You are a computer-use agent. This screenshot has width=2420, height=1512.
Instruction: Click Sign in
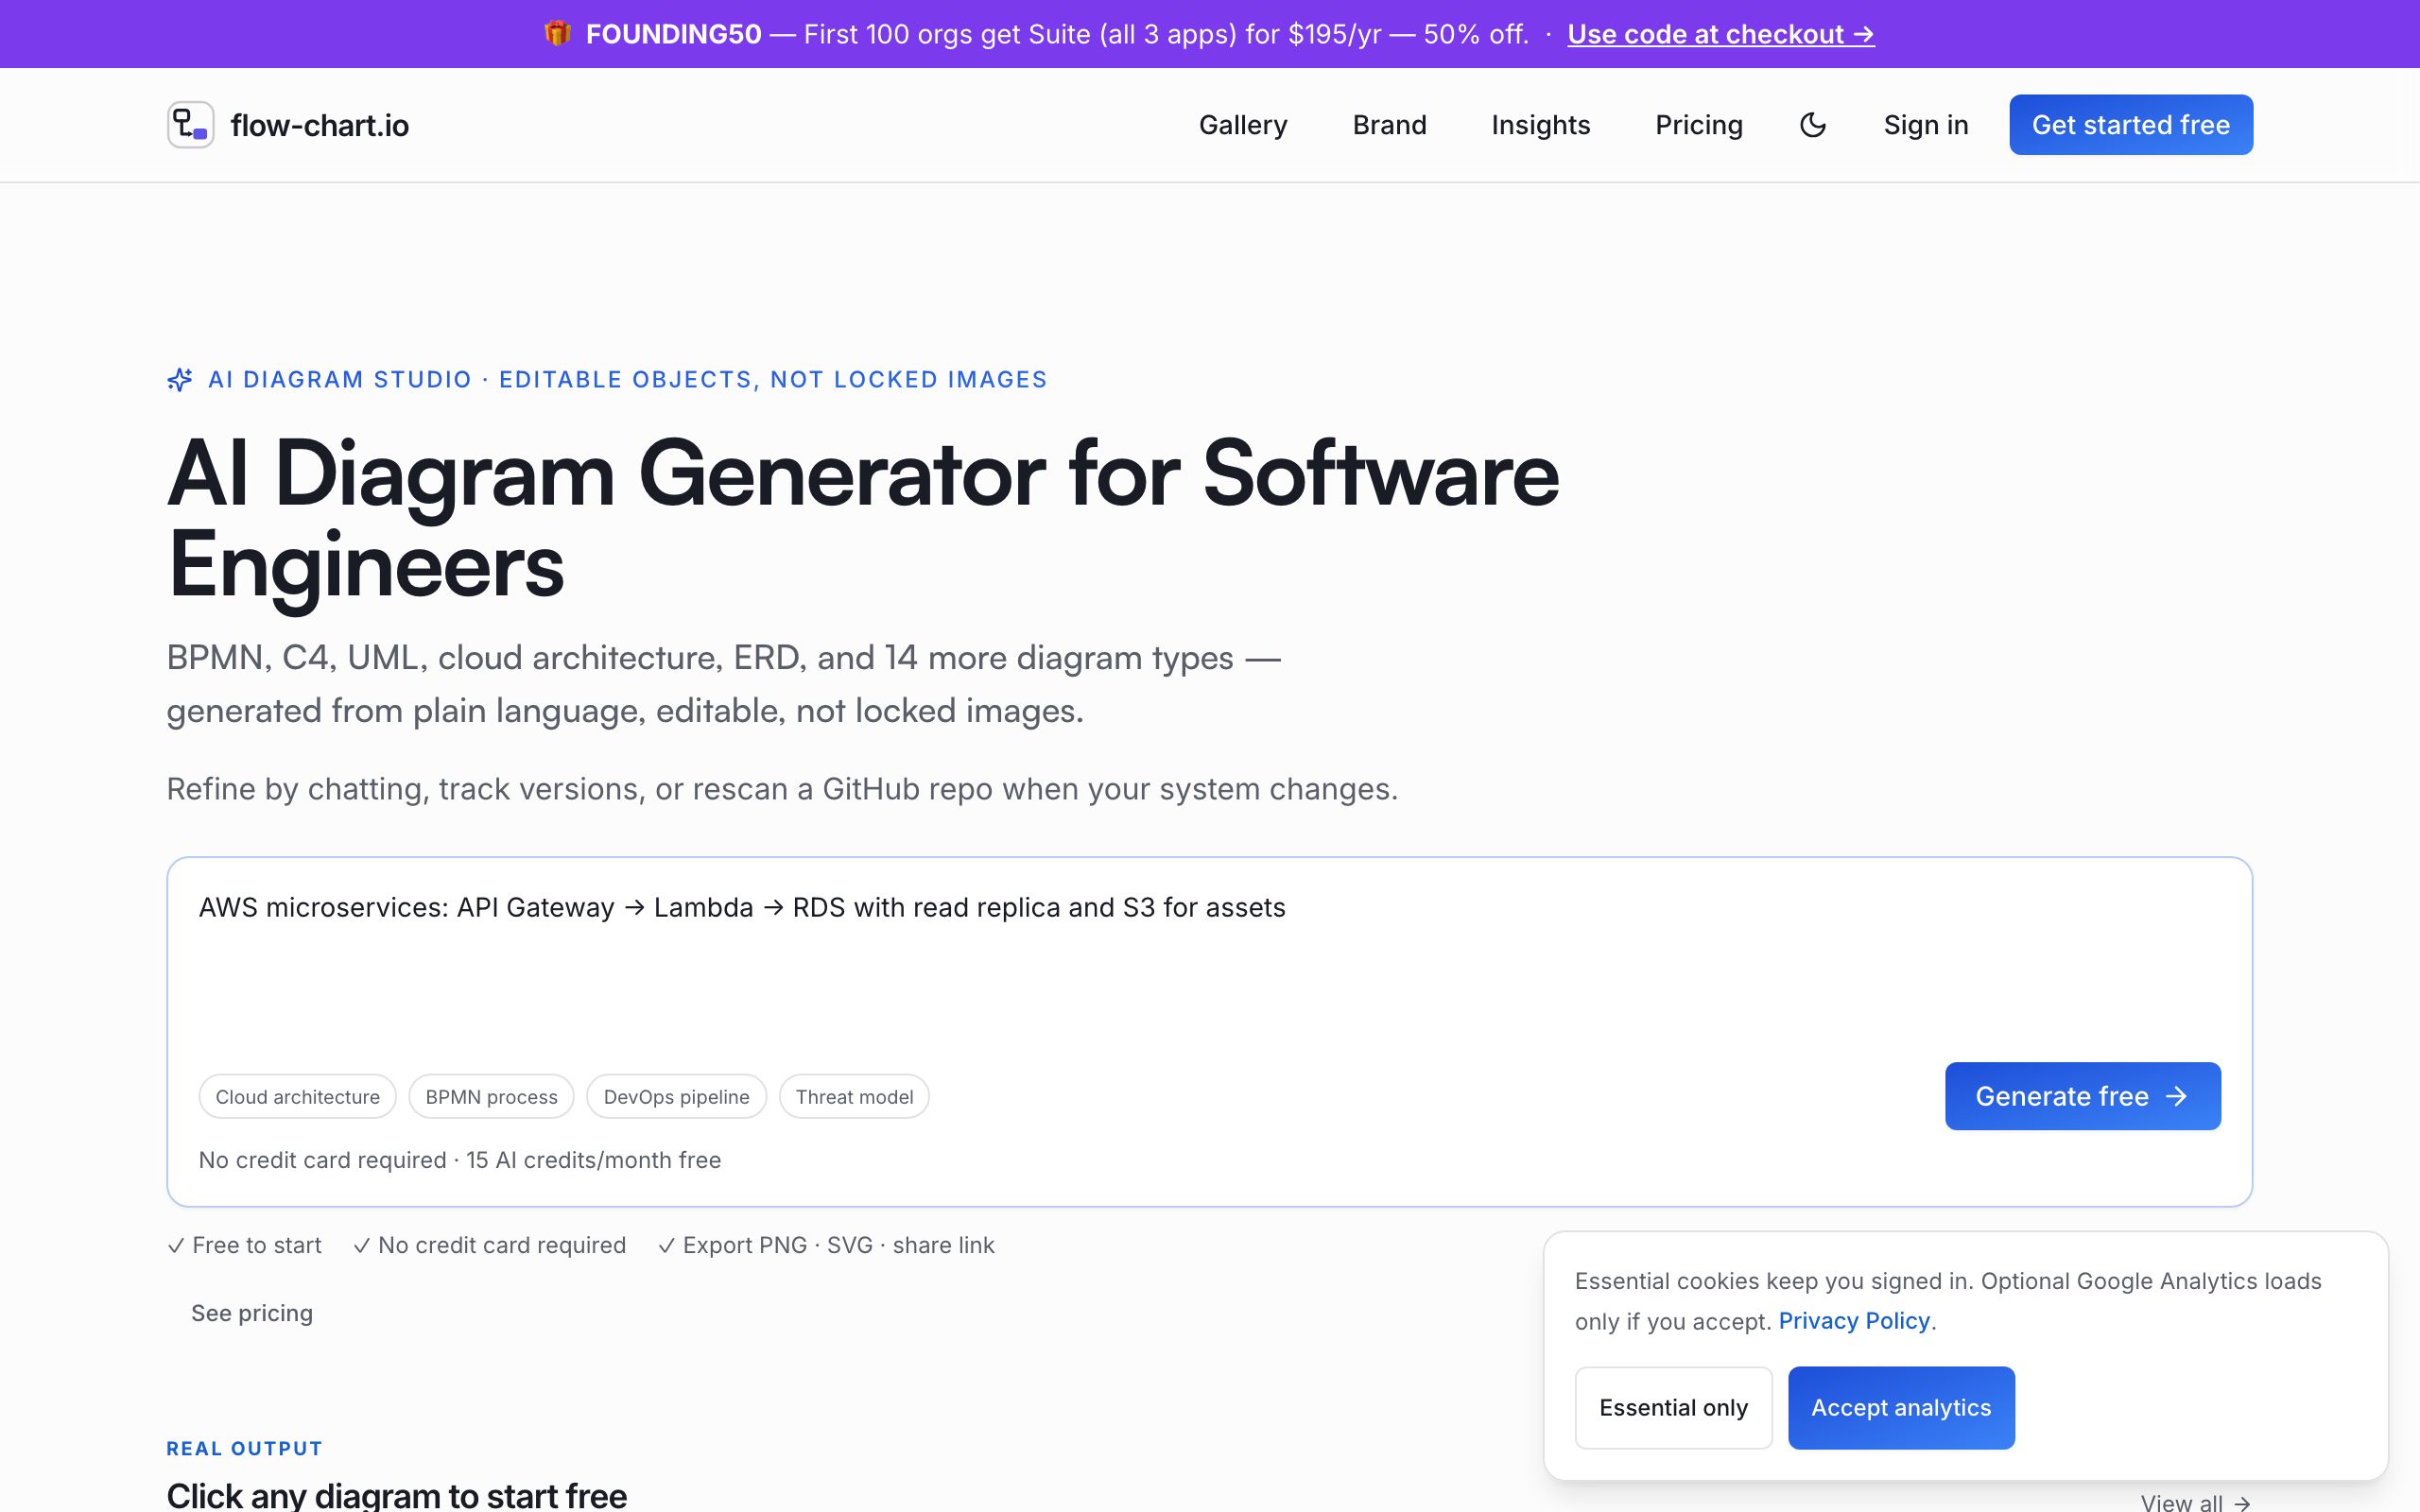tap(1925, 125)
